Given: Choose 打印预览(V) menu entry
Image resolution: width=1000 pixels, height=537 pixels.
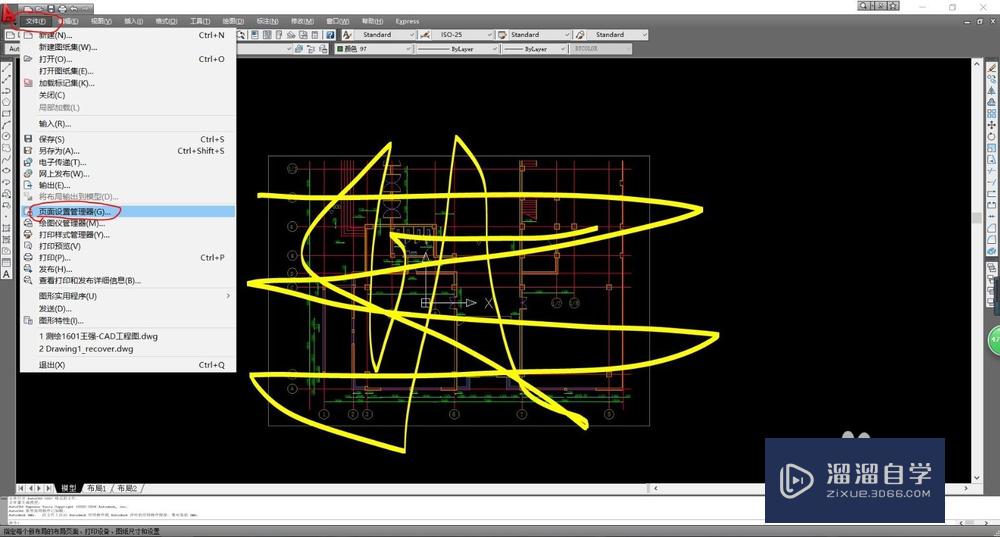Looking at the screenshot, I should [x=128, y=246].
